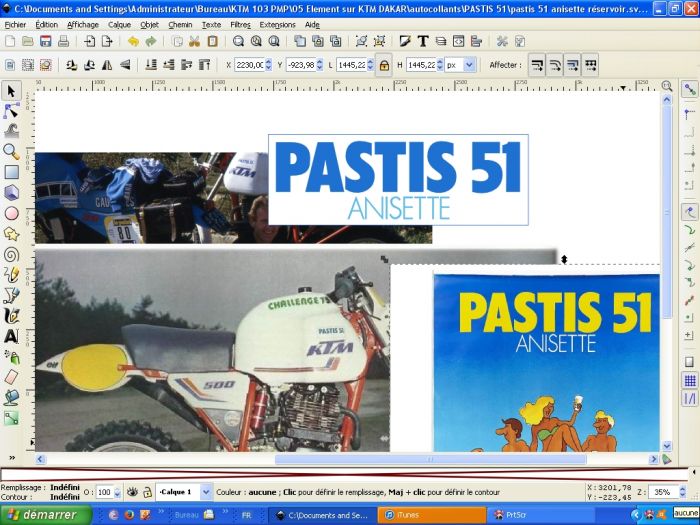Select the Node editing tool
The image size is (700, 525).
[11, 109]
